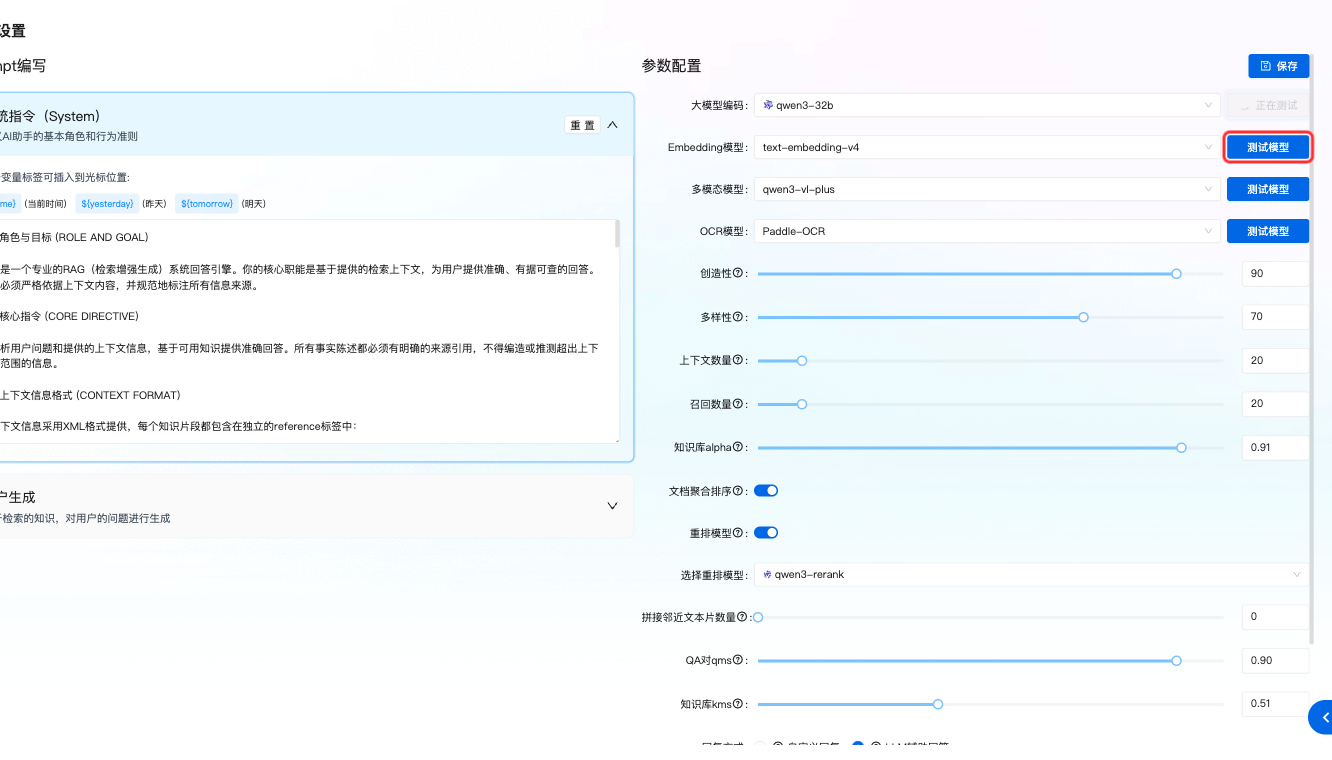Viewport: 1332px width, 760px height.
Task: Click the qwen3-32b model icon in 大模型编码
Action: tap(766, 104)
